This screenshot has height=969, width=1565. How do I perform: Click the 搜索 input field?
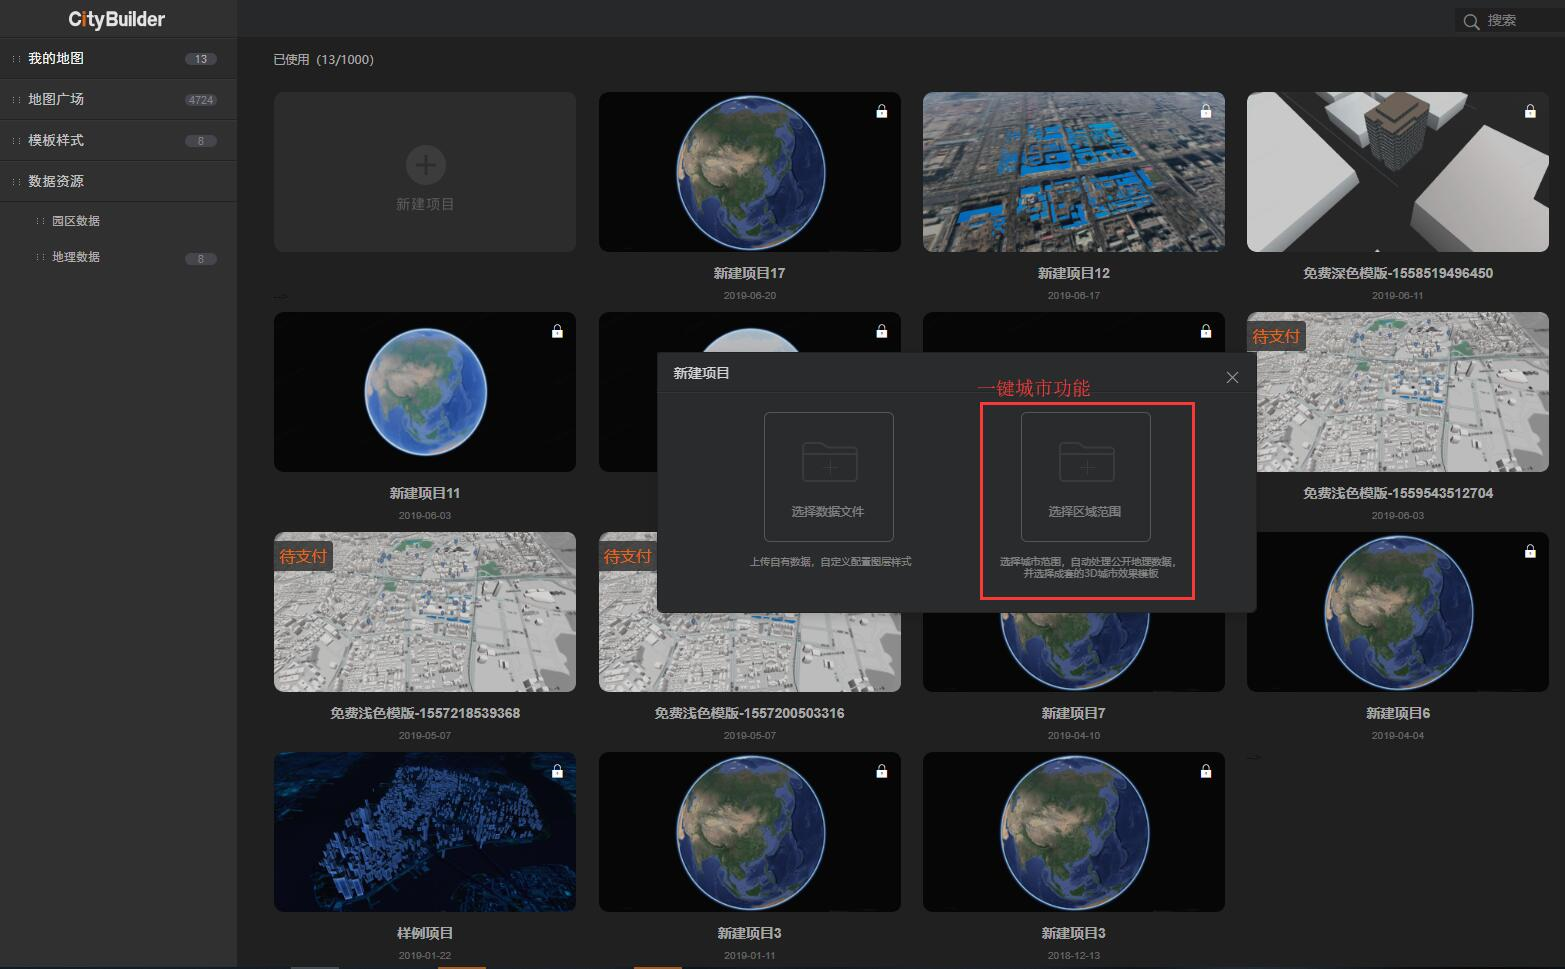[1509, 20]
